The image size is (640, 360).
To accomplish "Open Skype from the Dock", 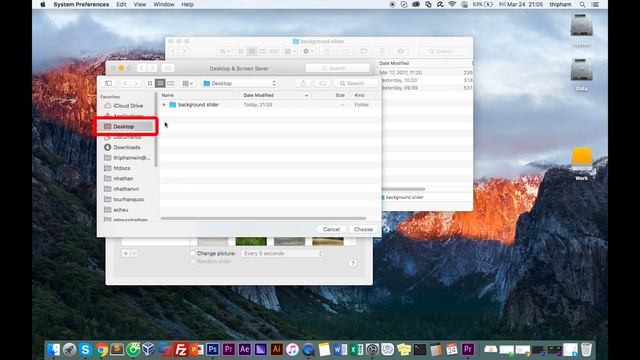I will tap(85, 349).
